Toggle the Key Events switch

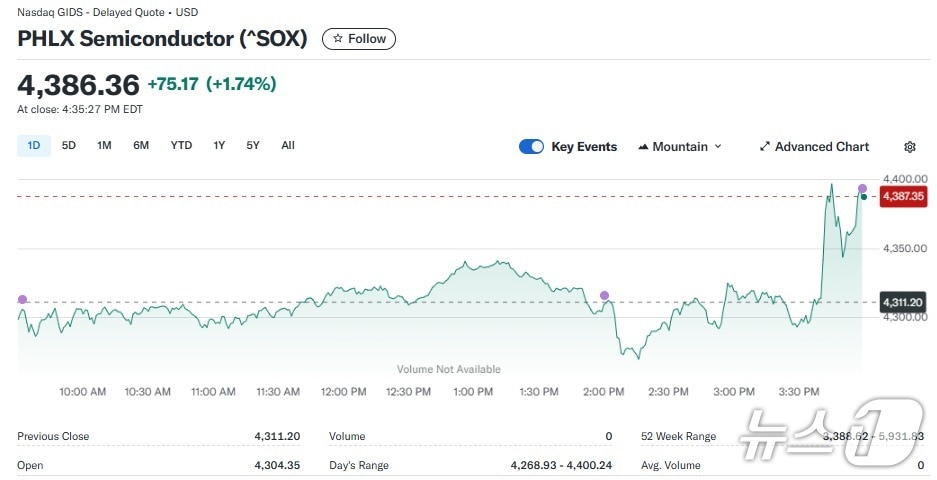click(531, 147)
